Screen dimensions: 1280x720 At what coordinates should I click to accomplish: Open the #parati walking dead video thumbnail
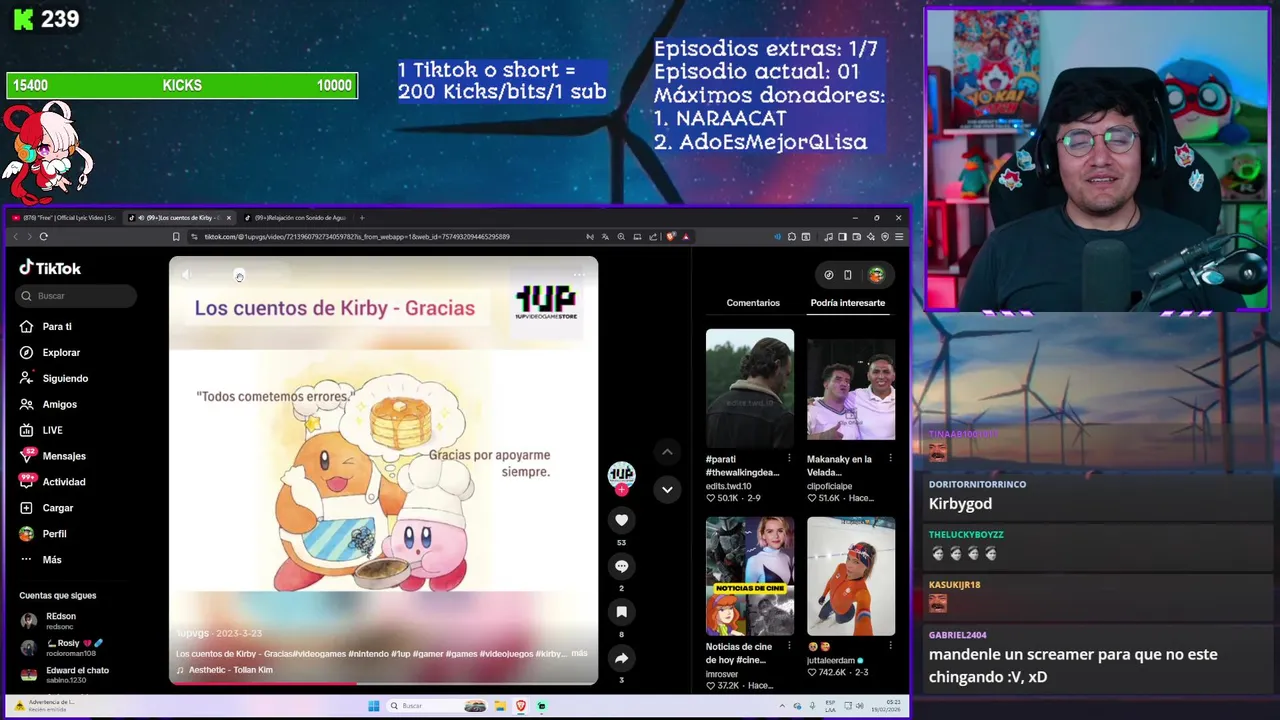750,388
